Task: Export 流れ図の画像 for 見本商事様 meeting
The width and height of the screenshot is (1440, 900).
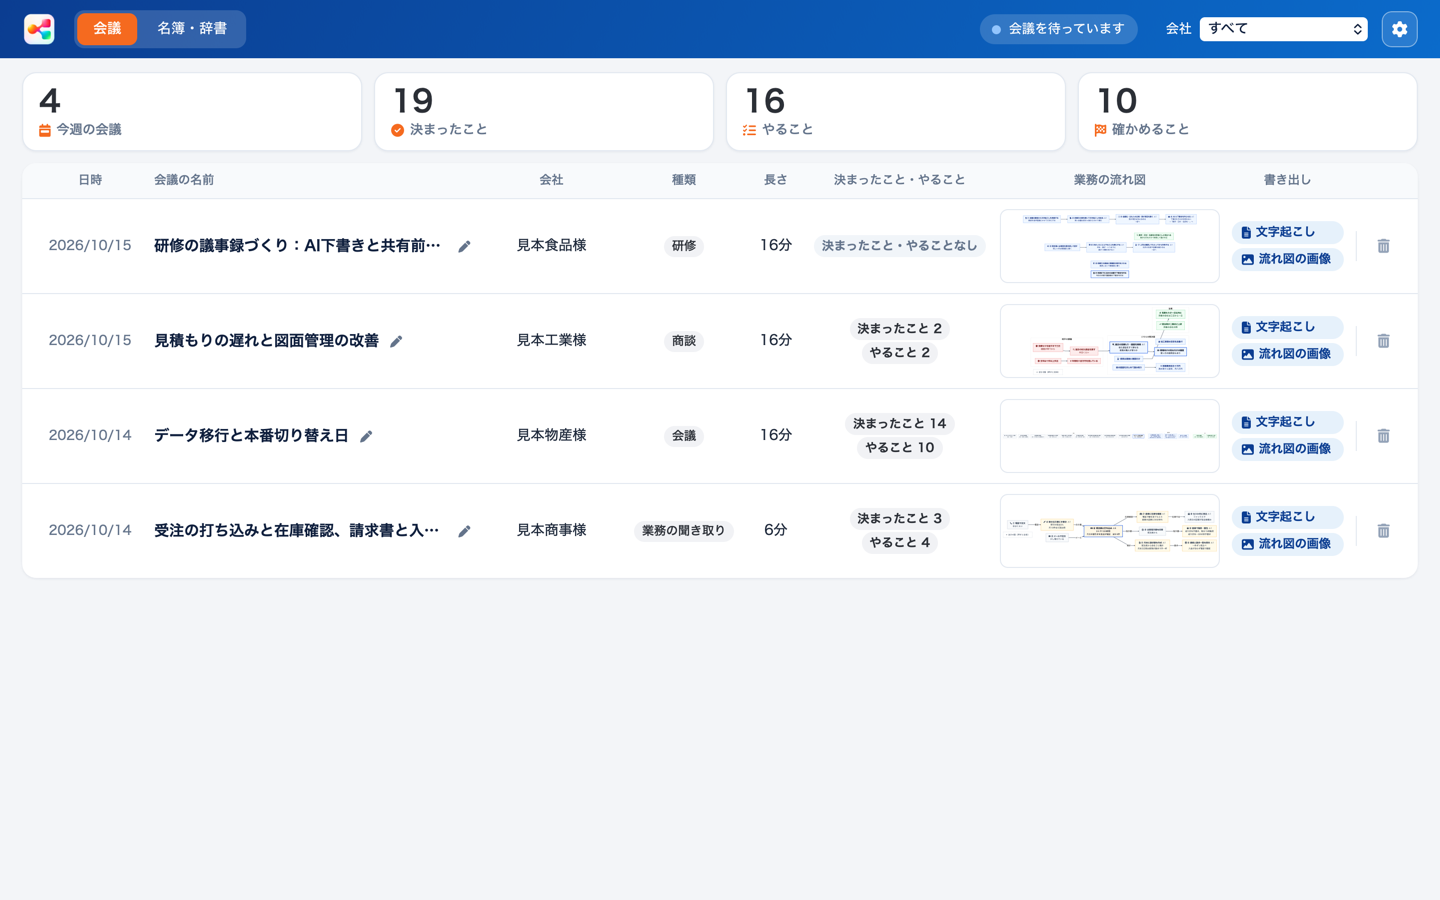Action: point(1287,544)
